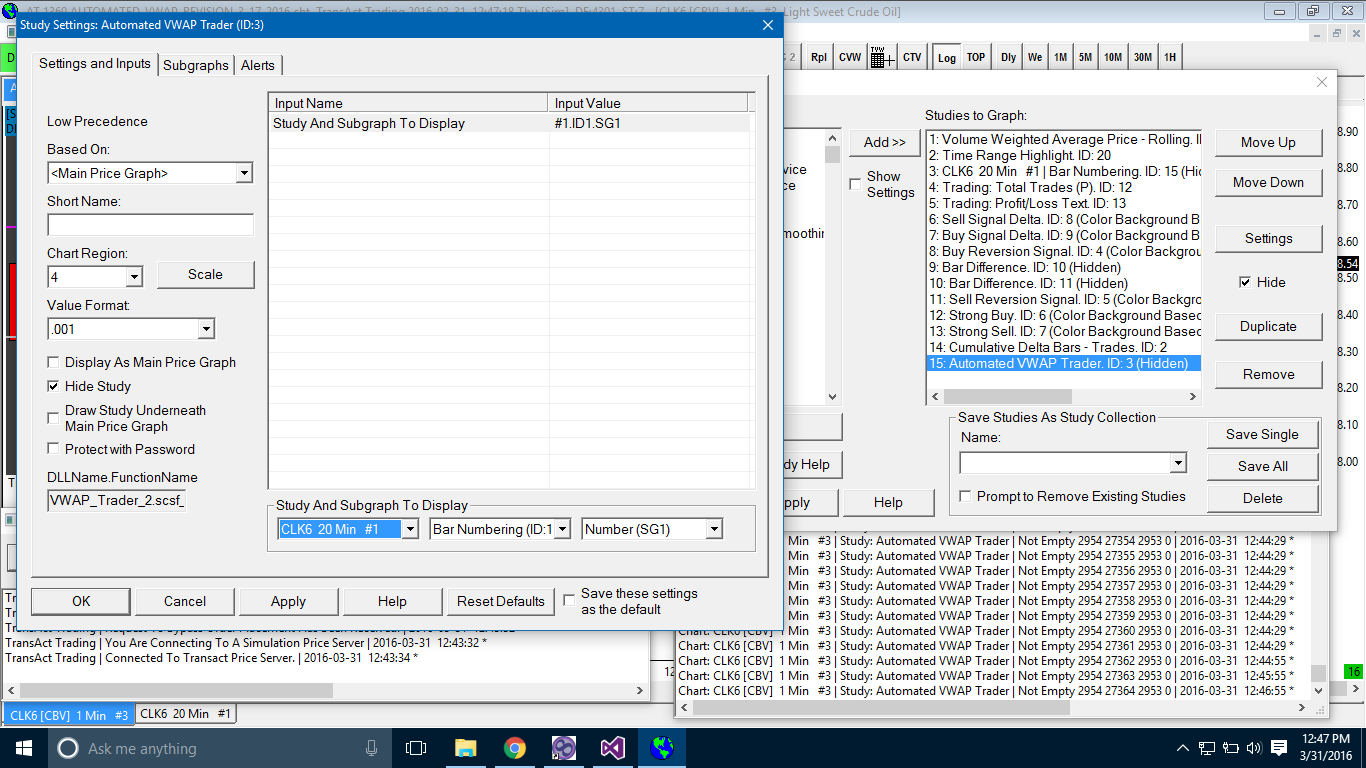Click the TVW grid toolbar icon
Viewport: 1366px width, 768px height.
(x=882, y=57)
